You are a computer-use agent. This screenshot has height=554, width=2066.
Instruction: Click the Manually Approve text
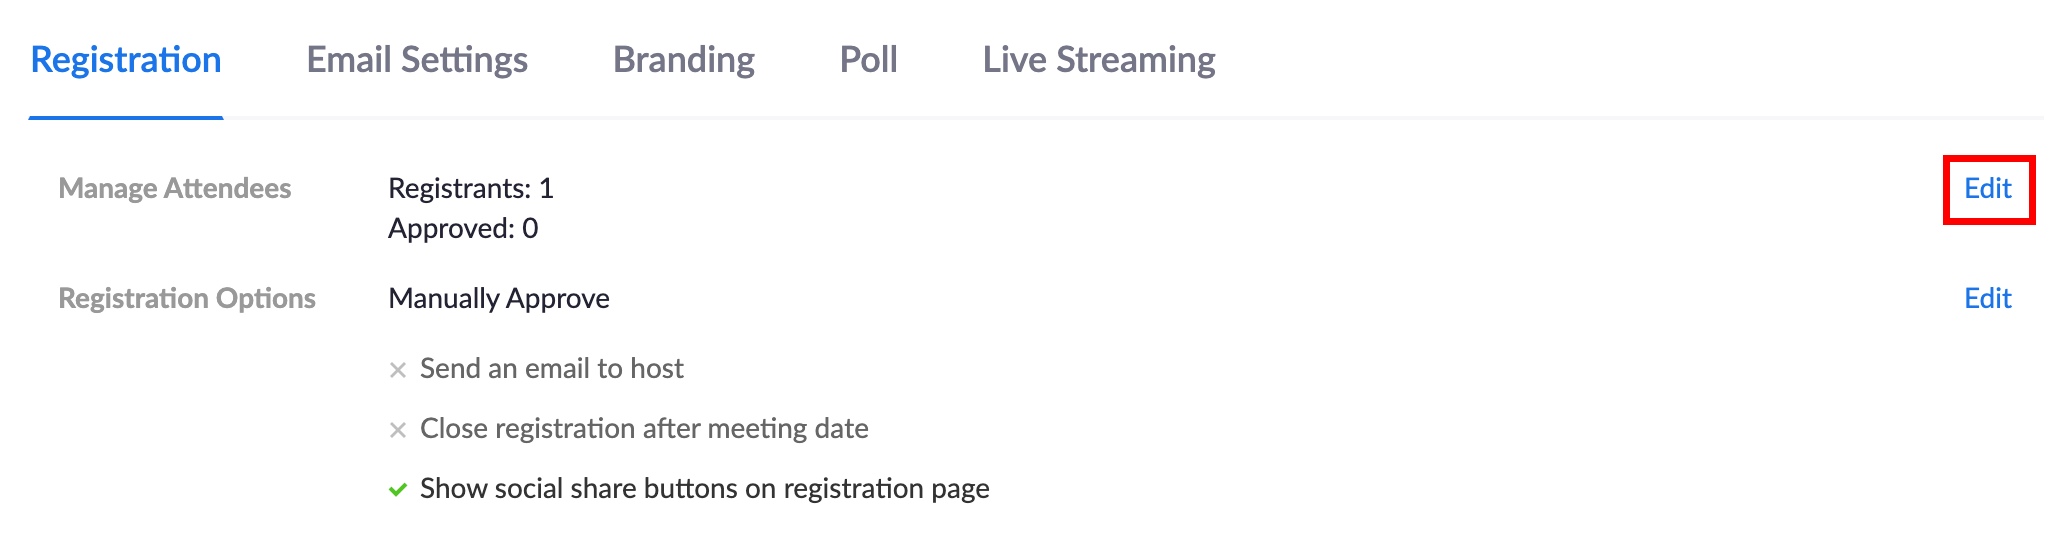pyautogui.click(x=499, y=299)
